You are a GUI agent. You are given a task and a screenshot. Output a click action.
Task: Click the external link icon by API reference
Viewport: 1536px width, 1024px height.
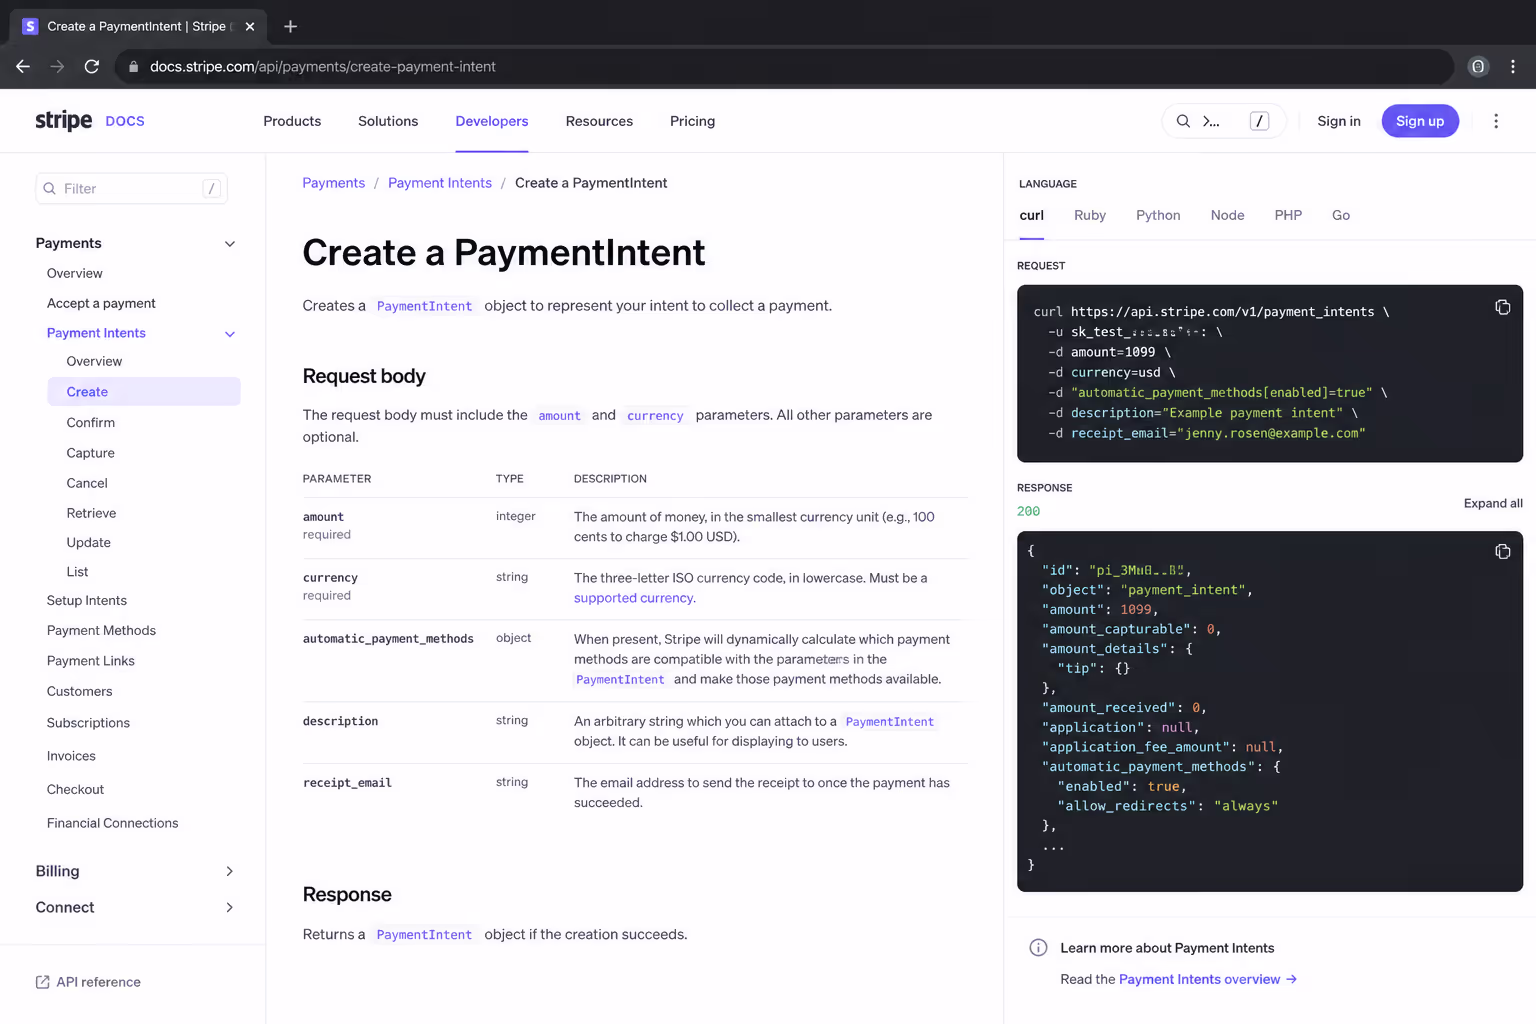pos(42,982)
